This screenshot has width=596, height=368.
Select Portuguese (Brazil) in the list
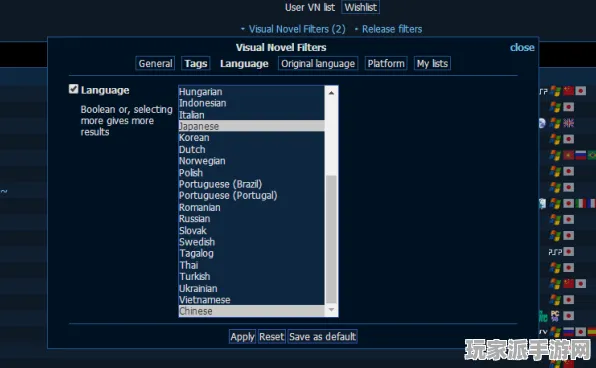coord(252,184)
